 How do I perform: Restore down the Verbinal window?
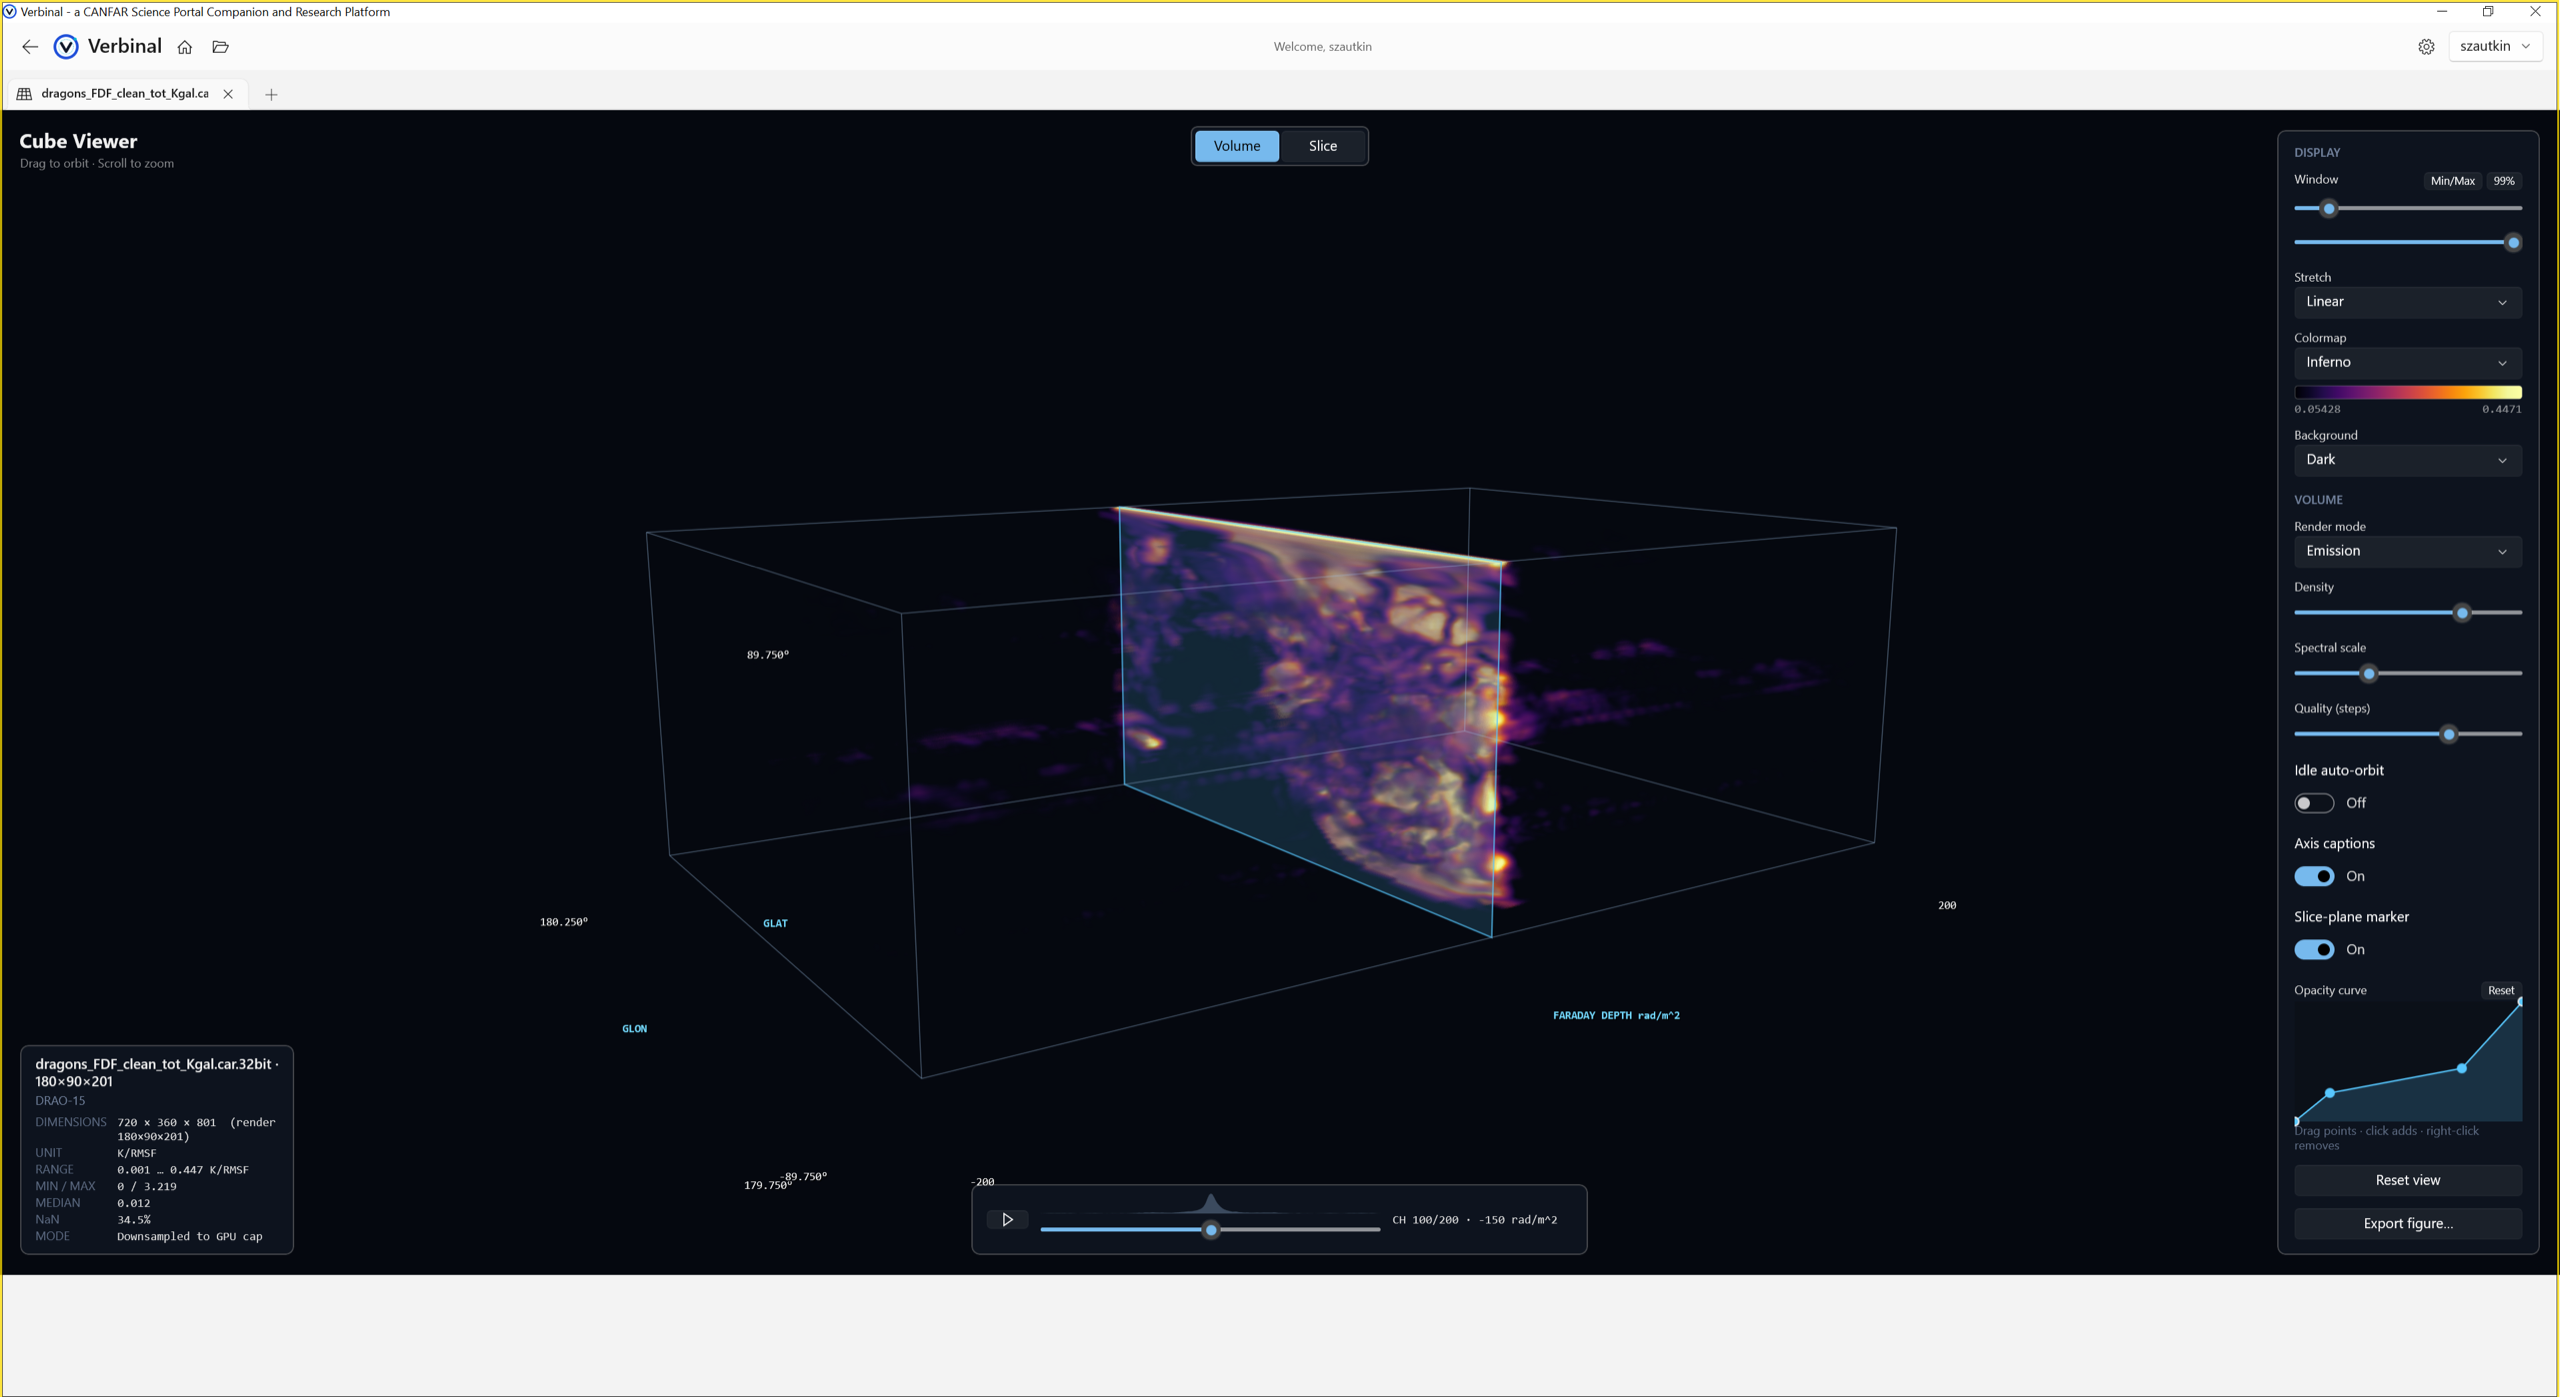(2488, 12)
